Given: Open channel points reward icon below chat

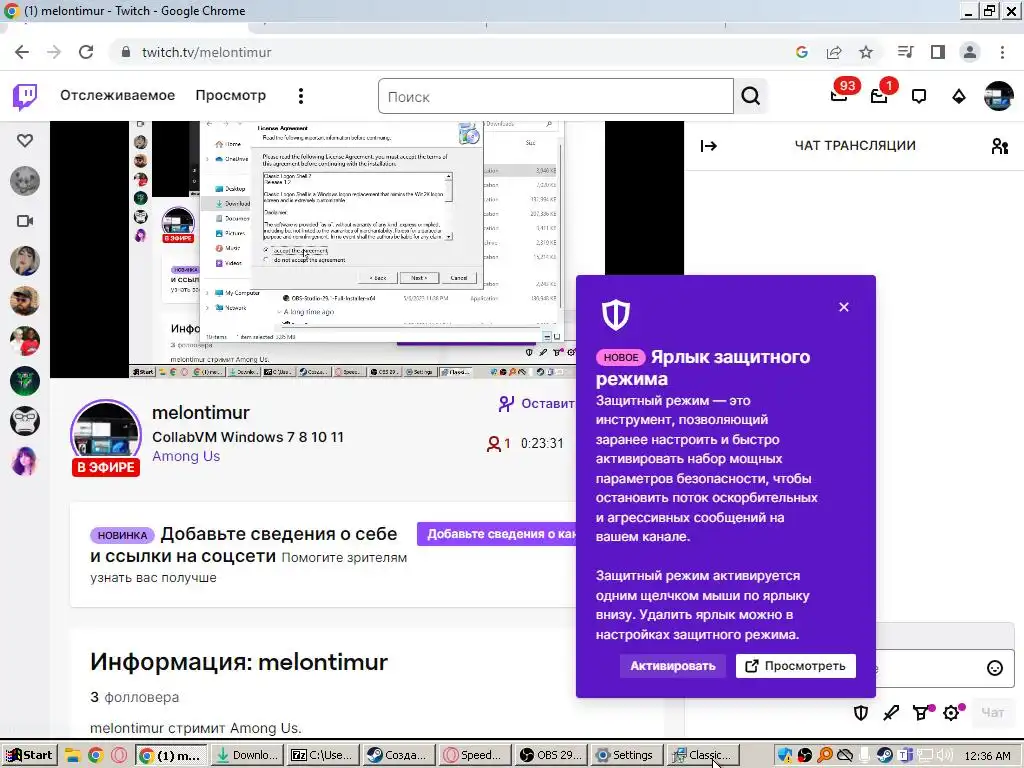Looking at the screenshot, I should [921, 712].
